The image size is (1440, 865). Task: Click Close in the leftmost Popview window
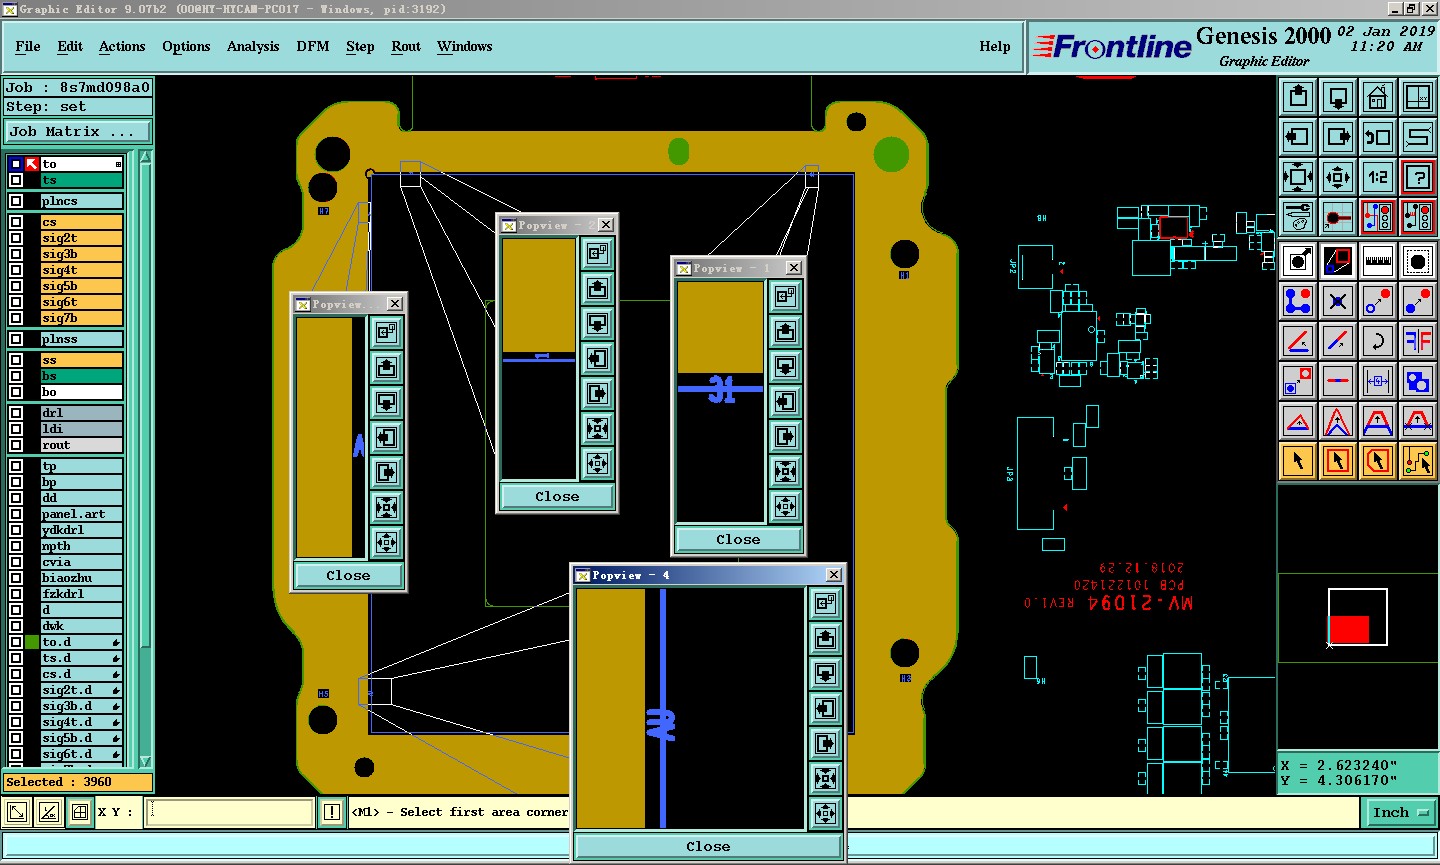(348, 575)
